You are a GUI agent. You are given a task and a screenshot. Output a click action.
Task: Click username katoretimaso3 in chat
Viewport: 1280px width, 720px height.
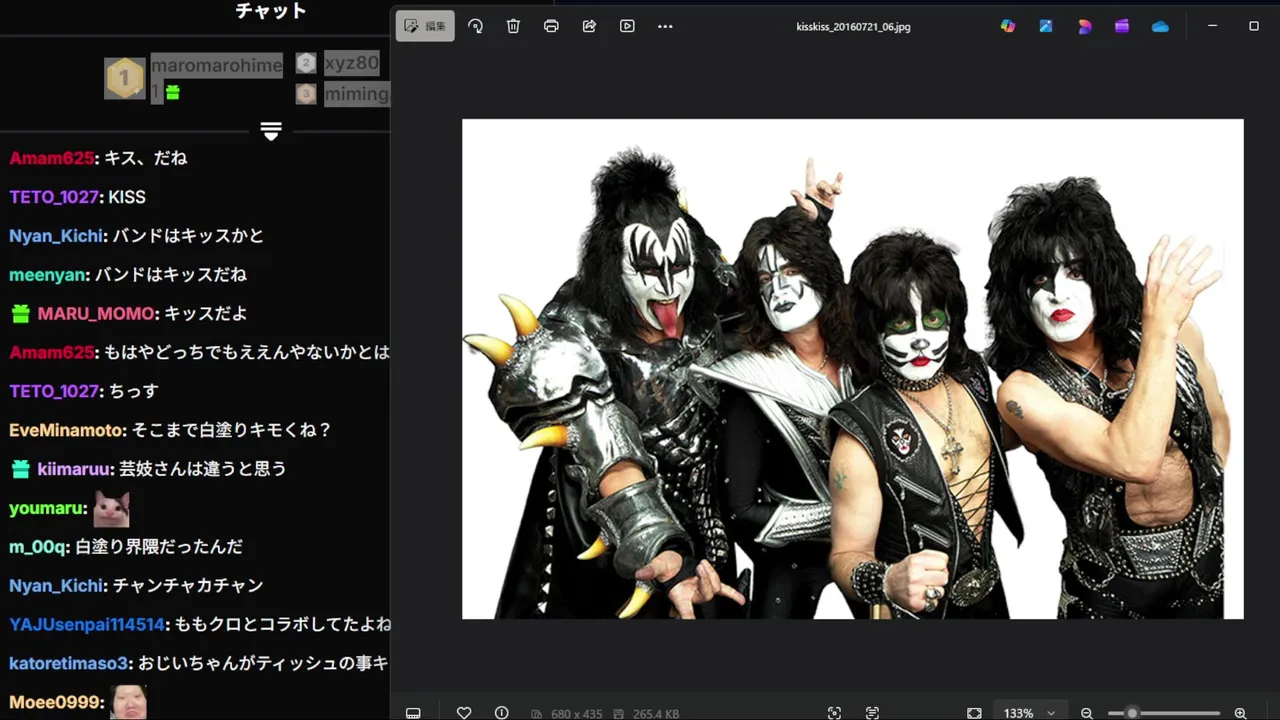69,663
